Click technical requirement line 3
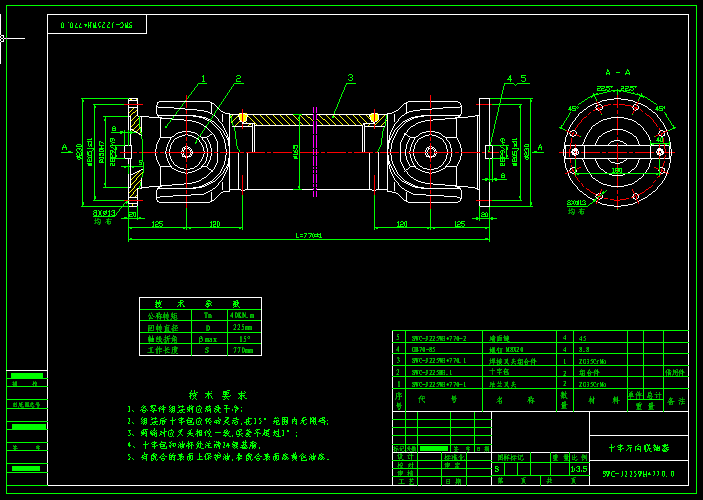Image resolution: width=703 pixels, height=500 pixels. point(212,433)
